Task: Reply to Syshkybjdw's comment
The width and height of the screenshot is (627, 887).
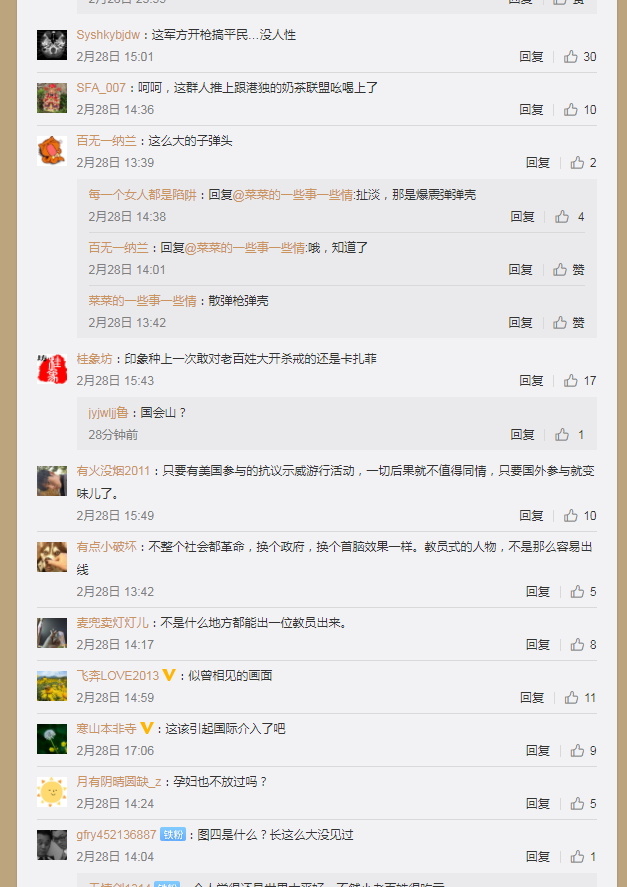Action: pos(531,57)
